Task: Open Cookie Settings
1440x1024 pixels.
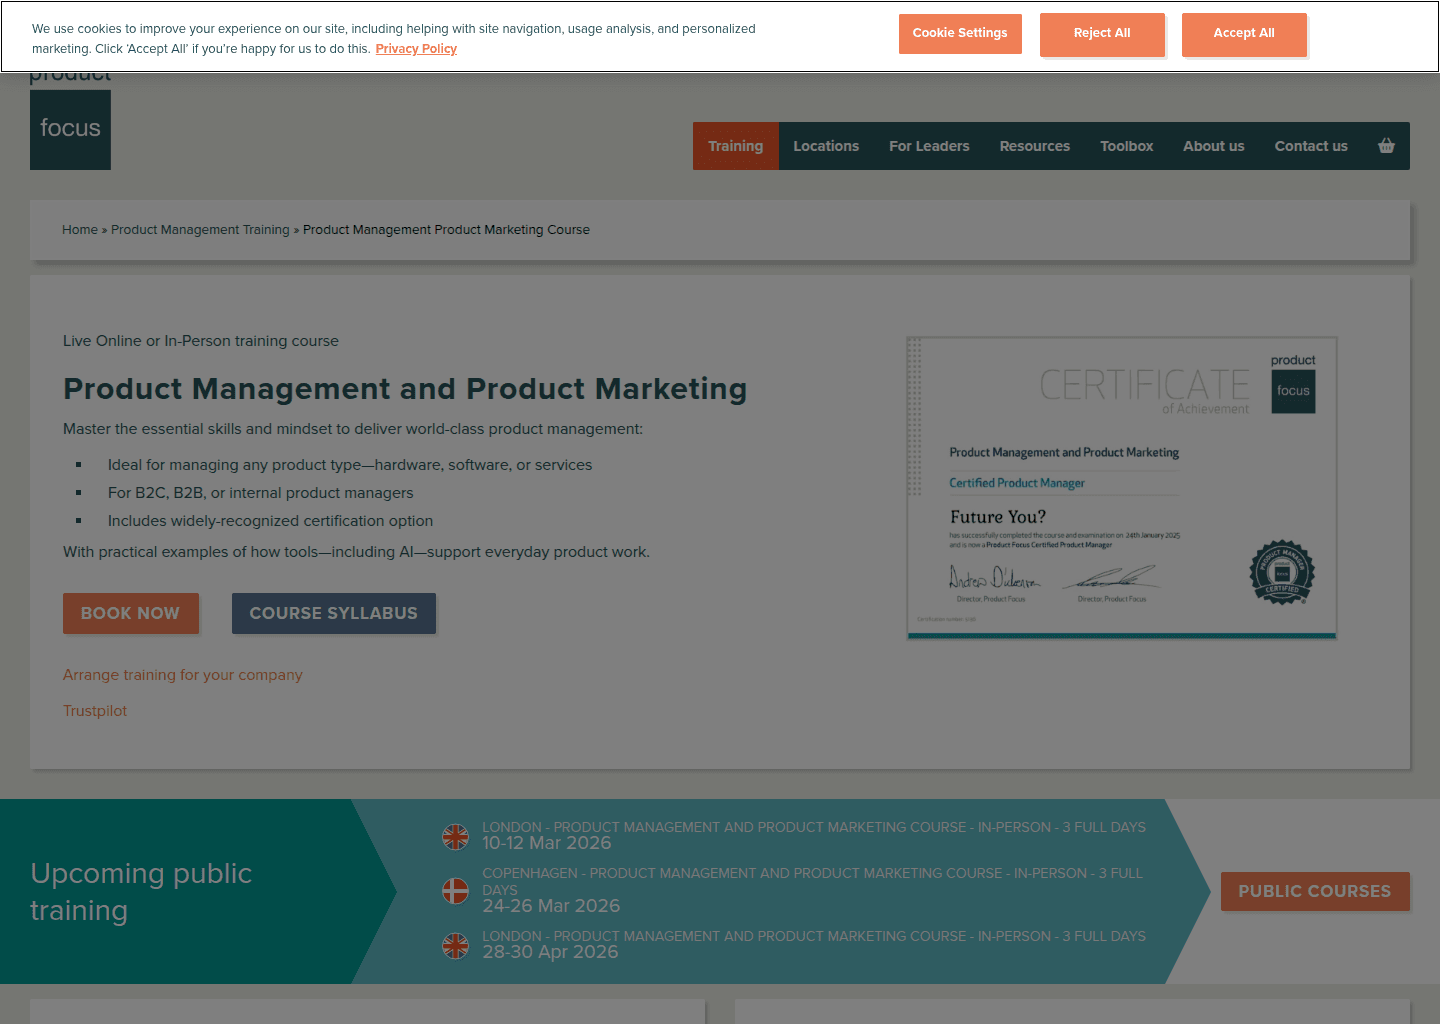Action: tap(960, 33)
